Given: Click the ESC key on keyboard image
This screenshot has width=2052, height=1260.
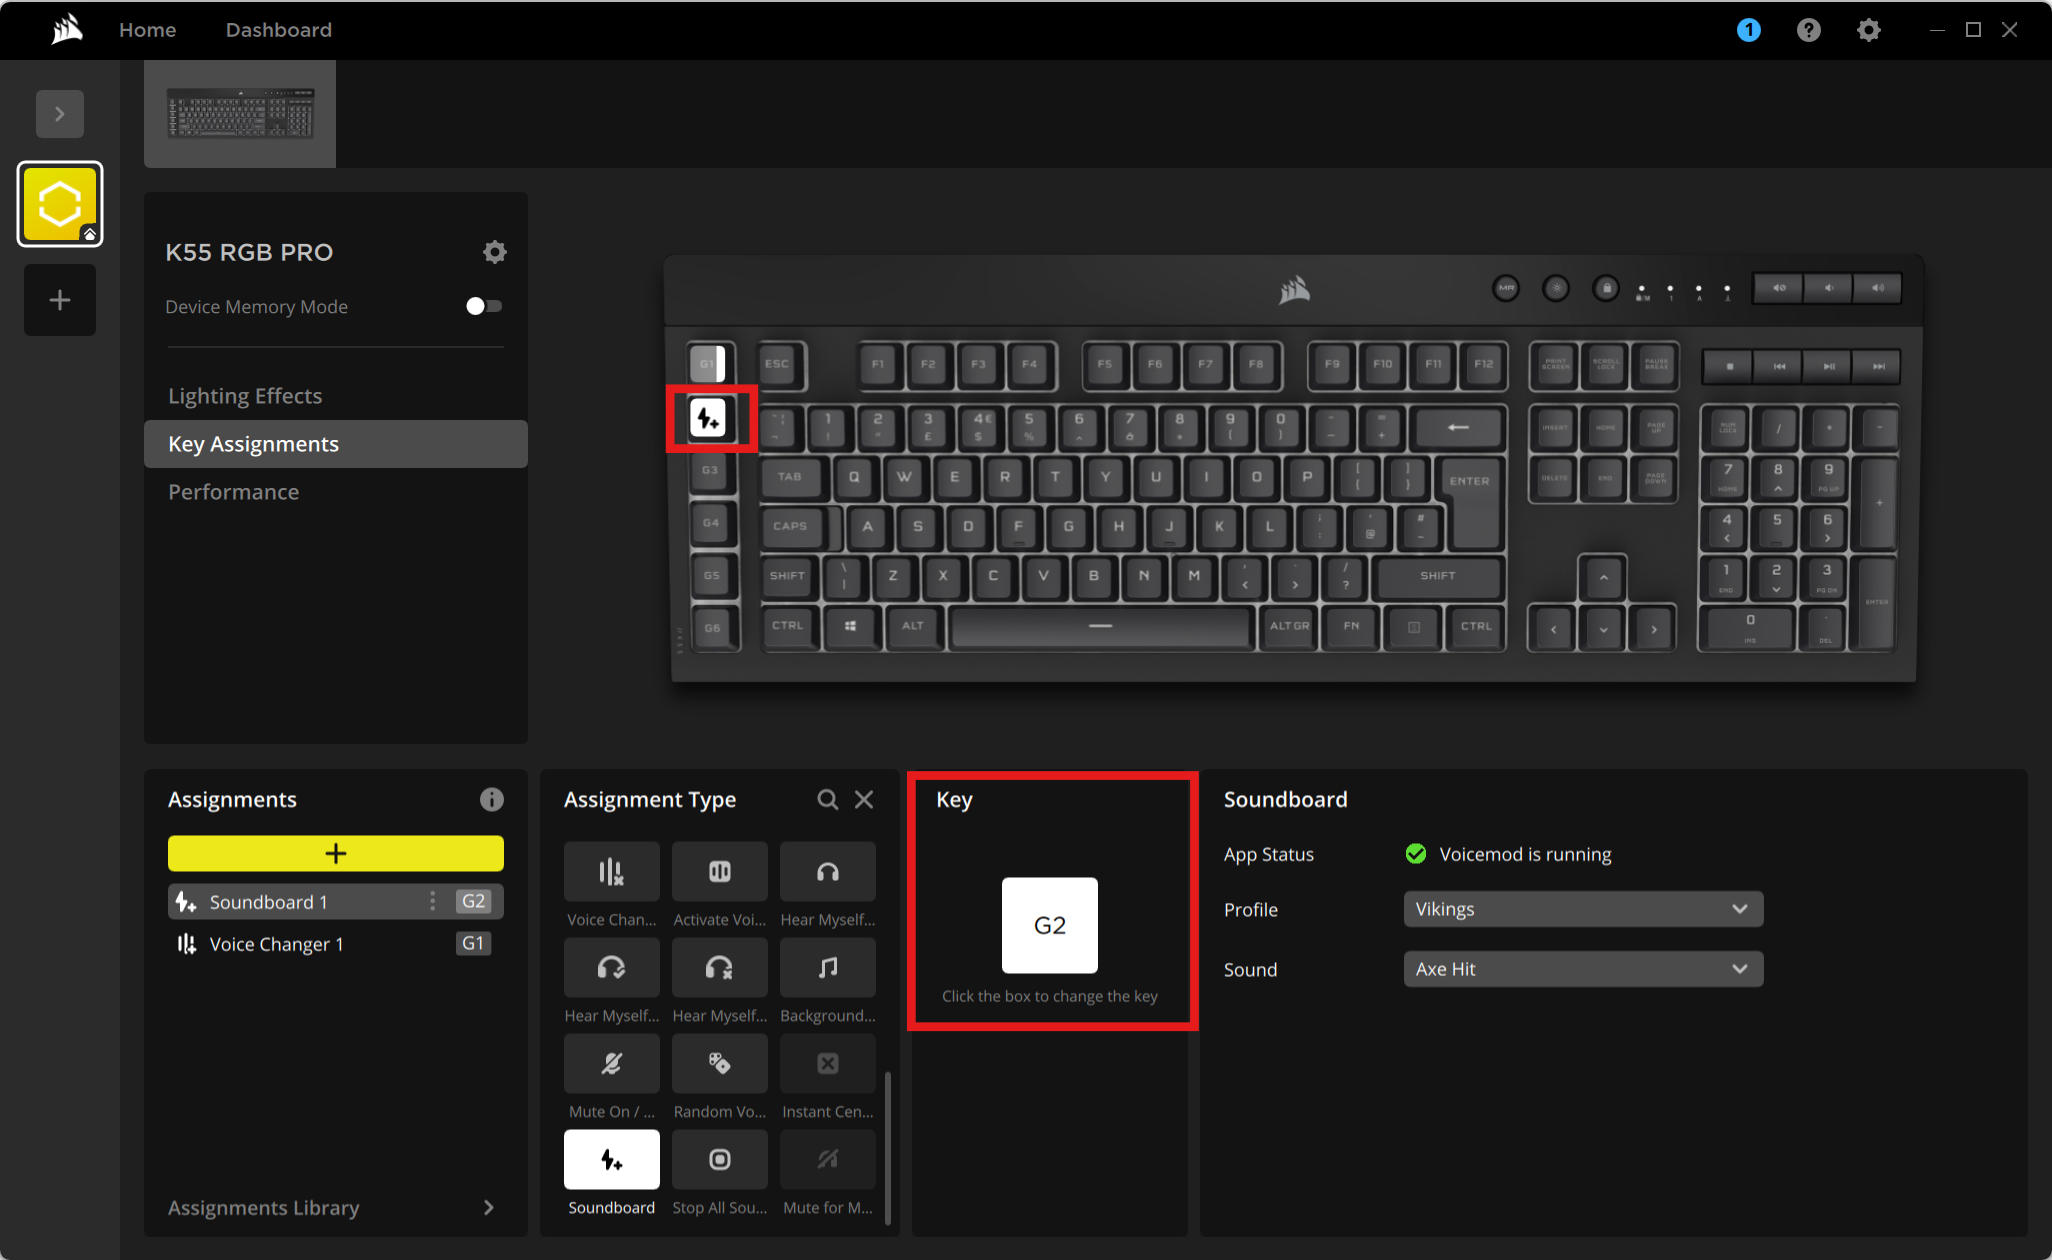Looking at the screenshot, I should 777,364.
